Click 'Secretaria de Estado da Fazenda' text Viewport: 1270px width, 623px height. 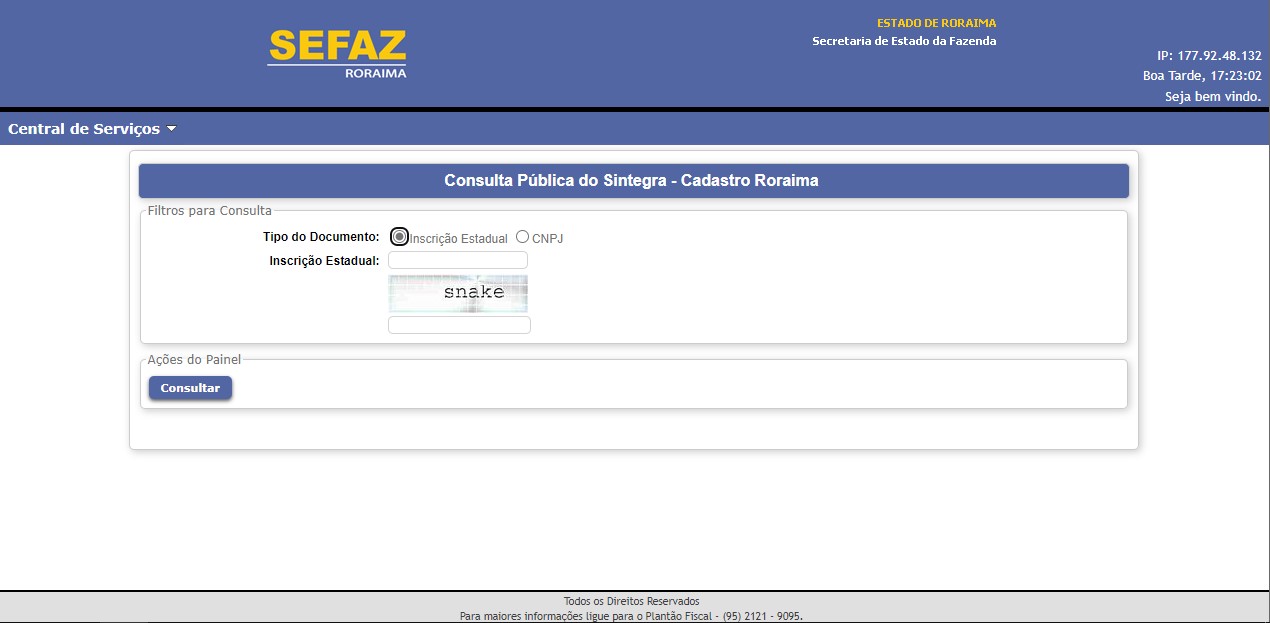pos(904,41)
